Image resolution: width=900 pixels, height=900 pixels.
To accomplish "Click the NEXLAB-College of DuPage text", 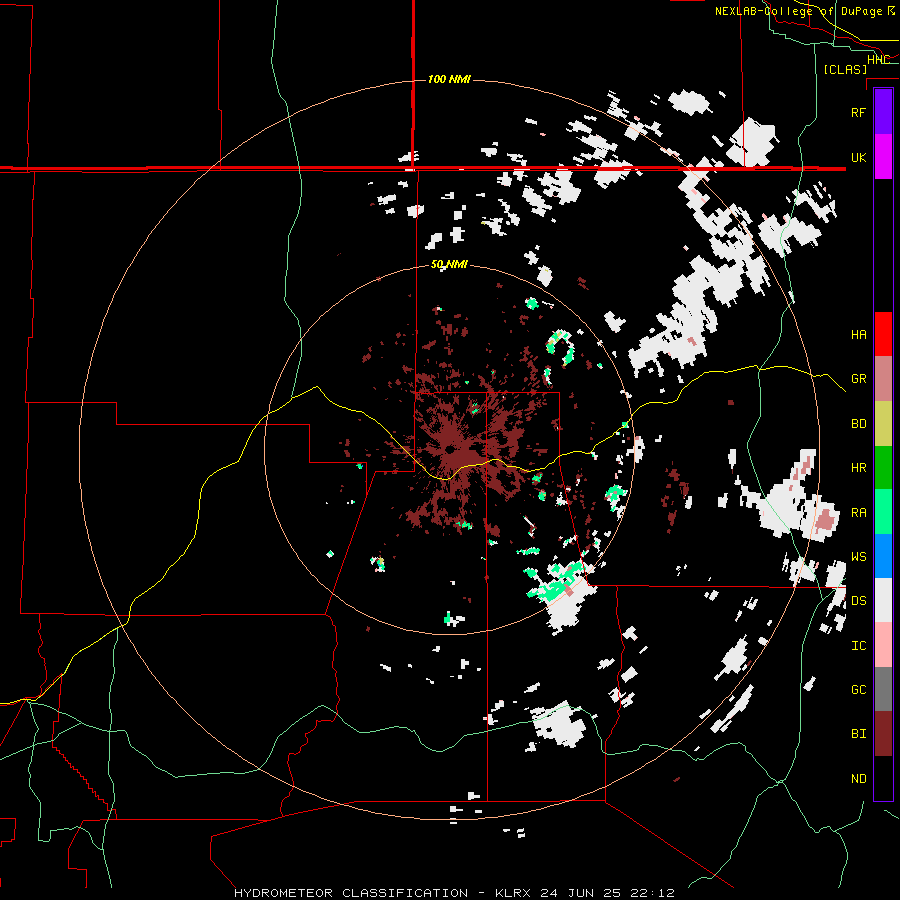I will pos(798,11).
